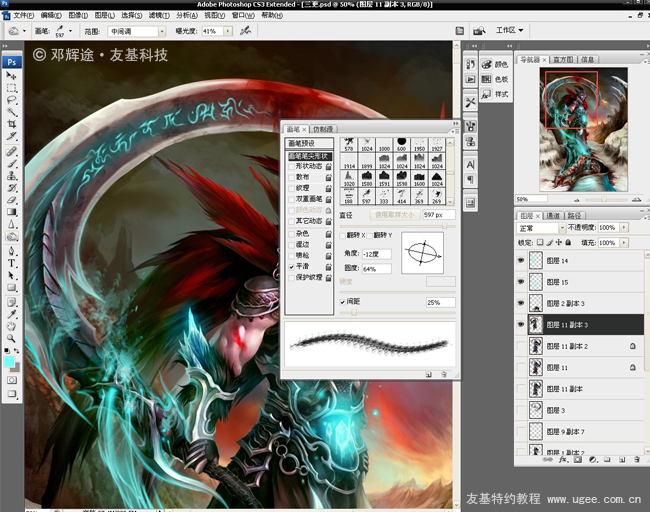Select the Move tool in toolbox
Screen dimensions: 650x512
click(x=11, y=76)
